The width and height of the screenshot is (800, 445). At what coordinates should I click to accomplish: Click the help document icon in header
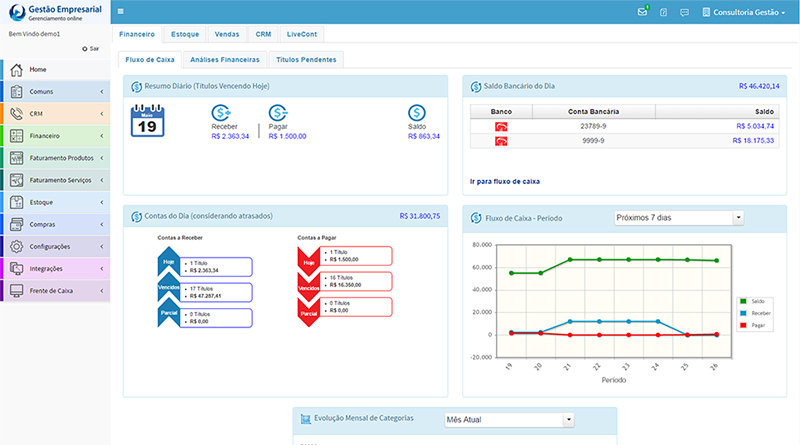coord(663,12)
